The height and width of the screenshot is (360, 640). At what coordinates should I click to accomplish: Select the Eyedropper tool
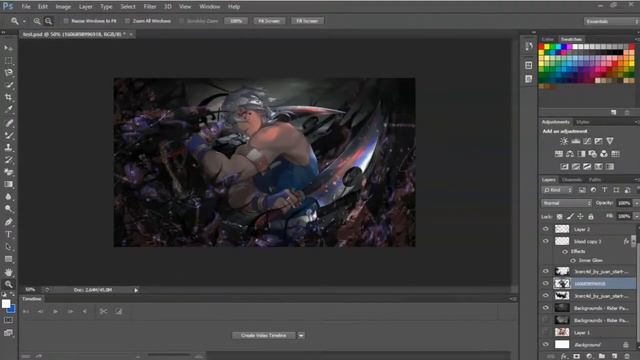[x=8, y=109]
